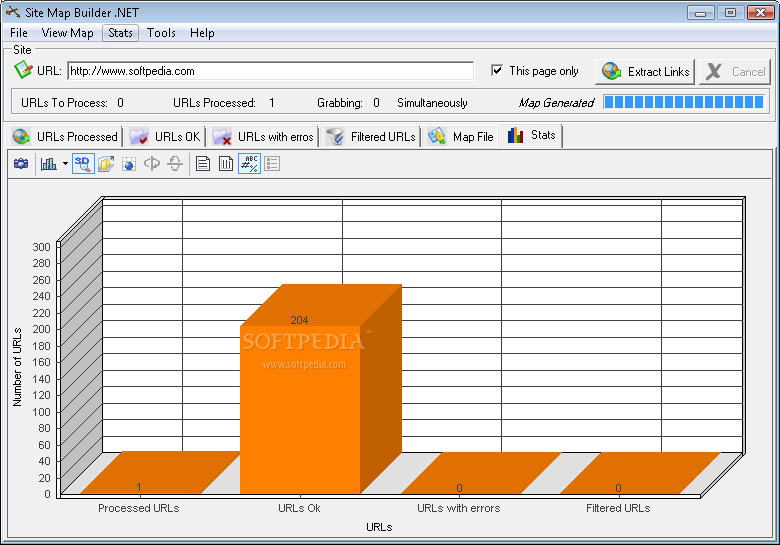The height and width of the screenshot is (545, 780).
Task: Maximize the Site Map Builder window
Action: [730, 12]
